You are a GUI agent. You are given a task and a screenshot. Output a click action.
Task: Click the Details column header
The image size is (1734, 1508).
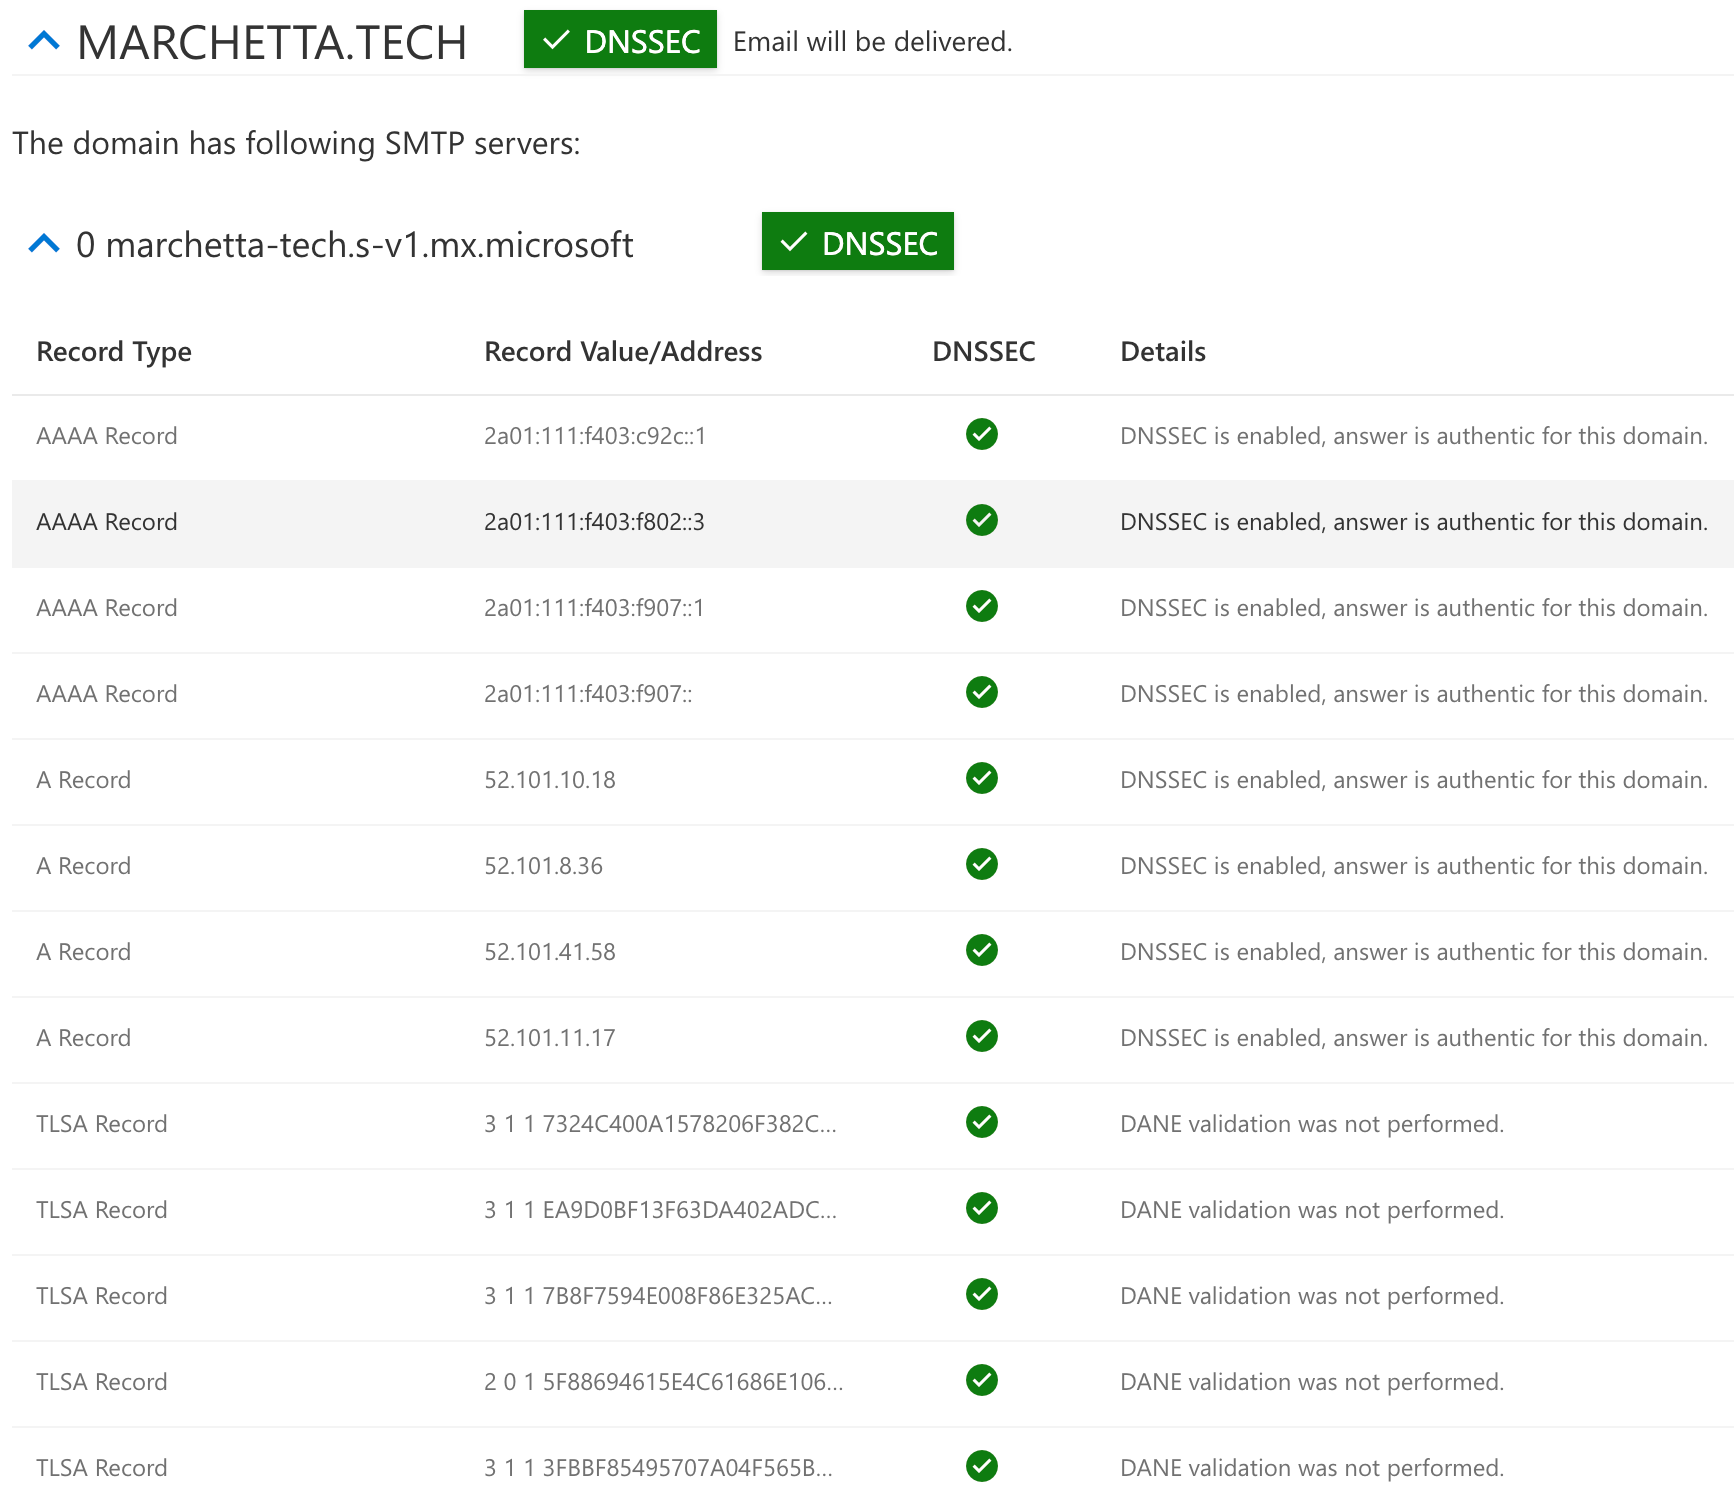point(1163,352)
